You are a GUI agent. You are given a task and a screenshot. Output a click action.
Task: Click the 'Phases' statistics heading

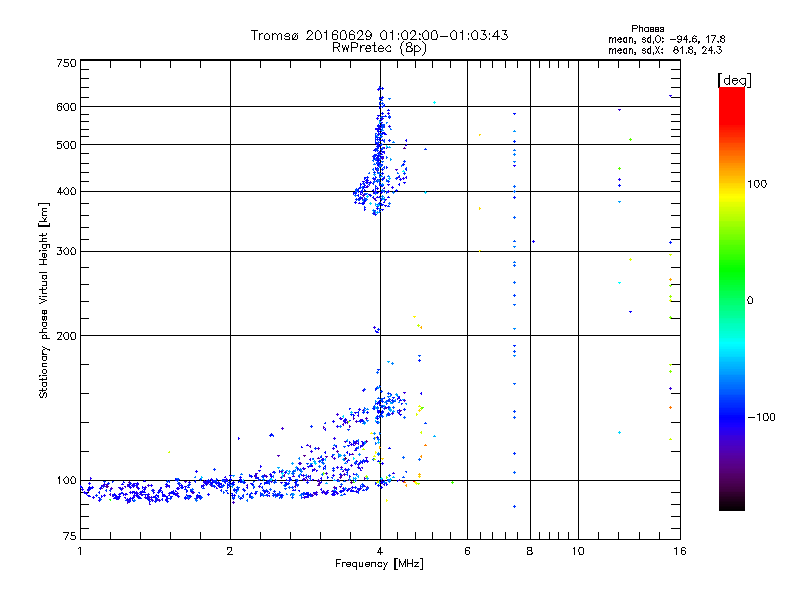point(647,29)
